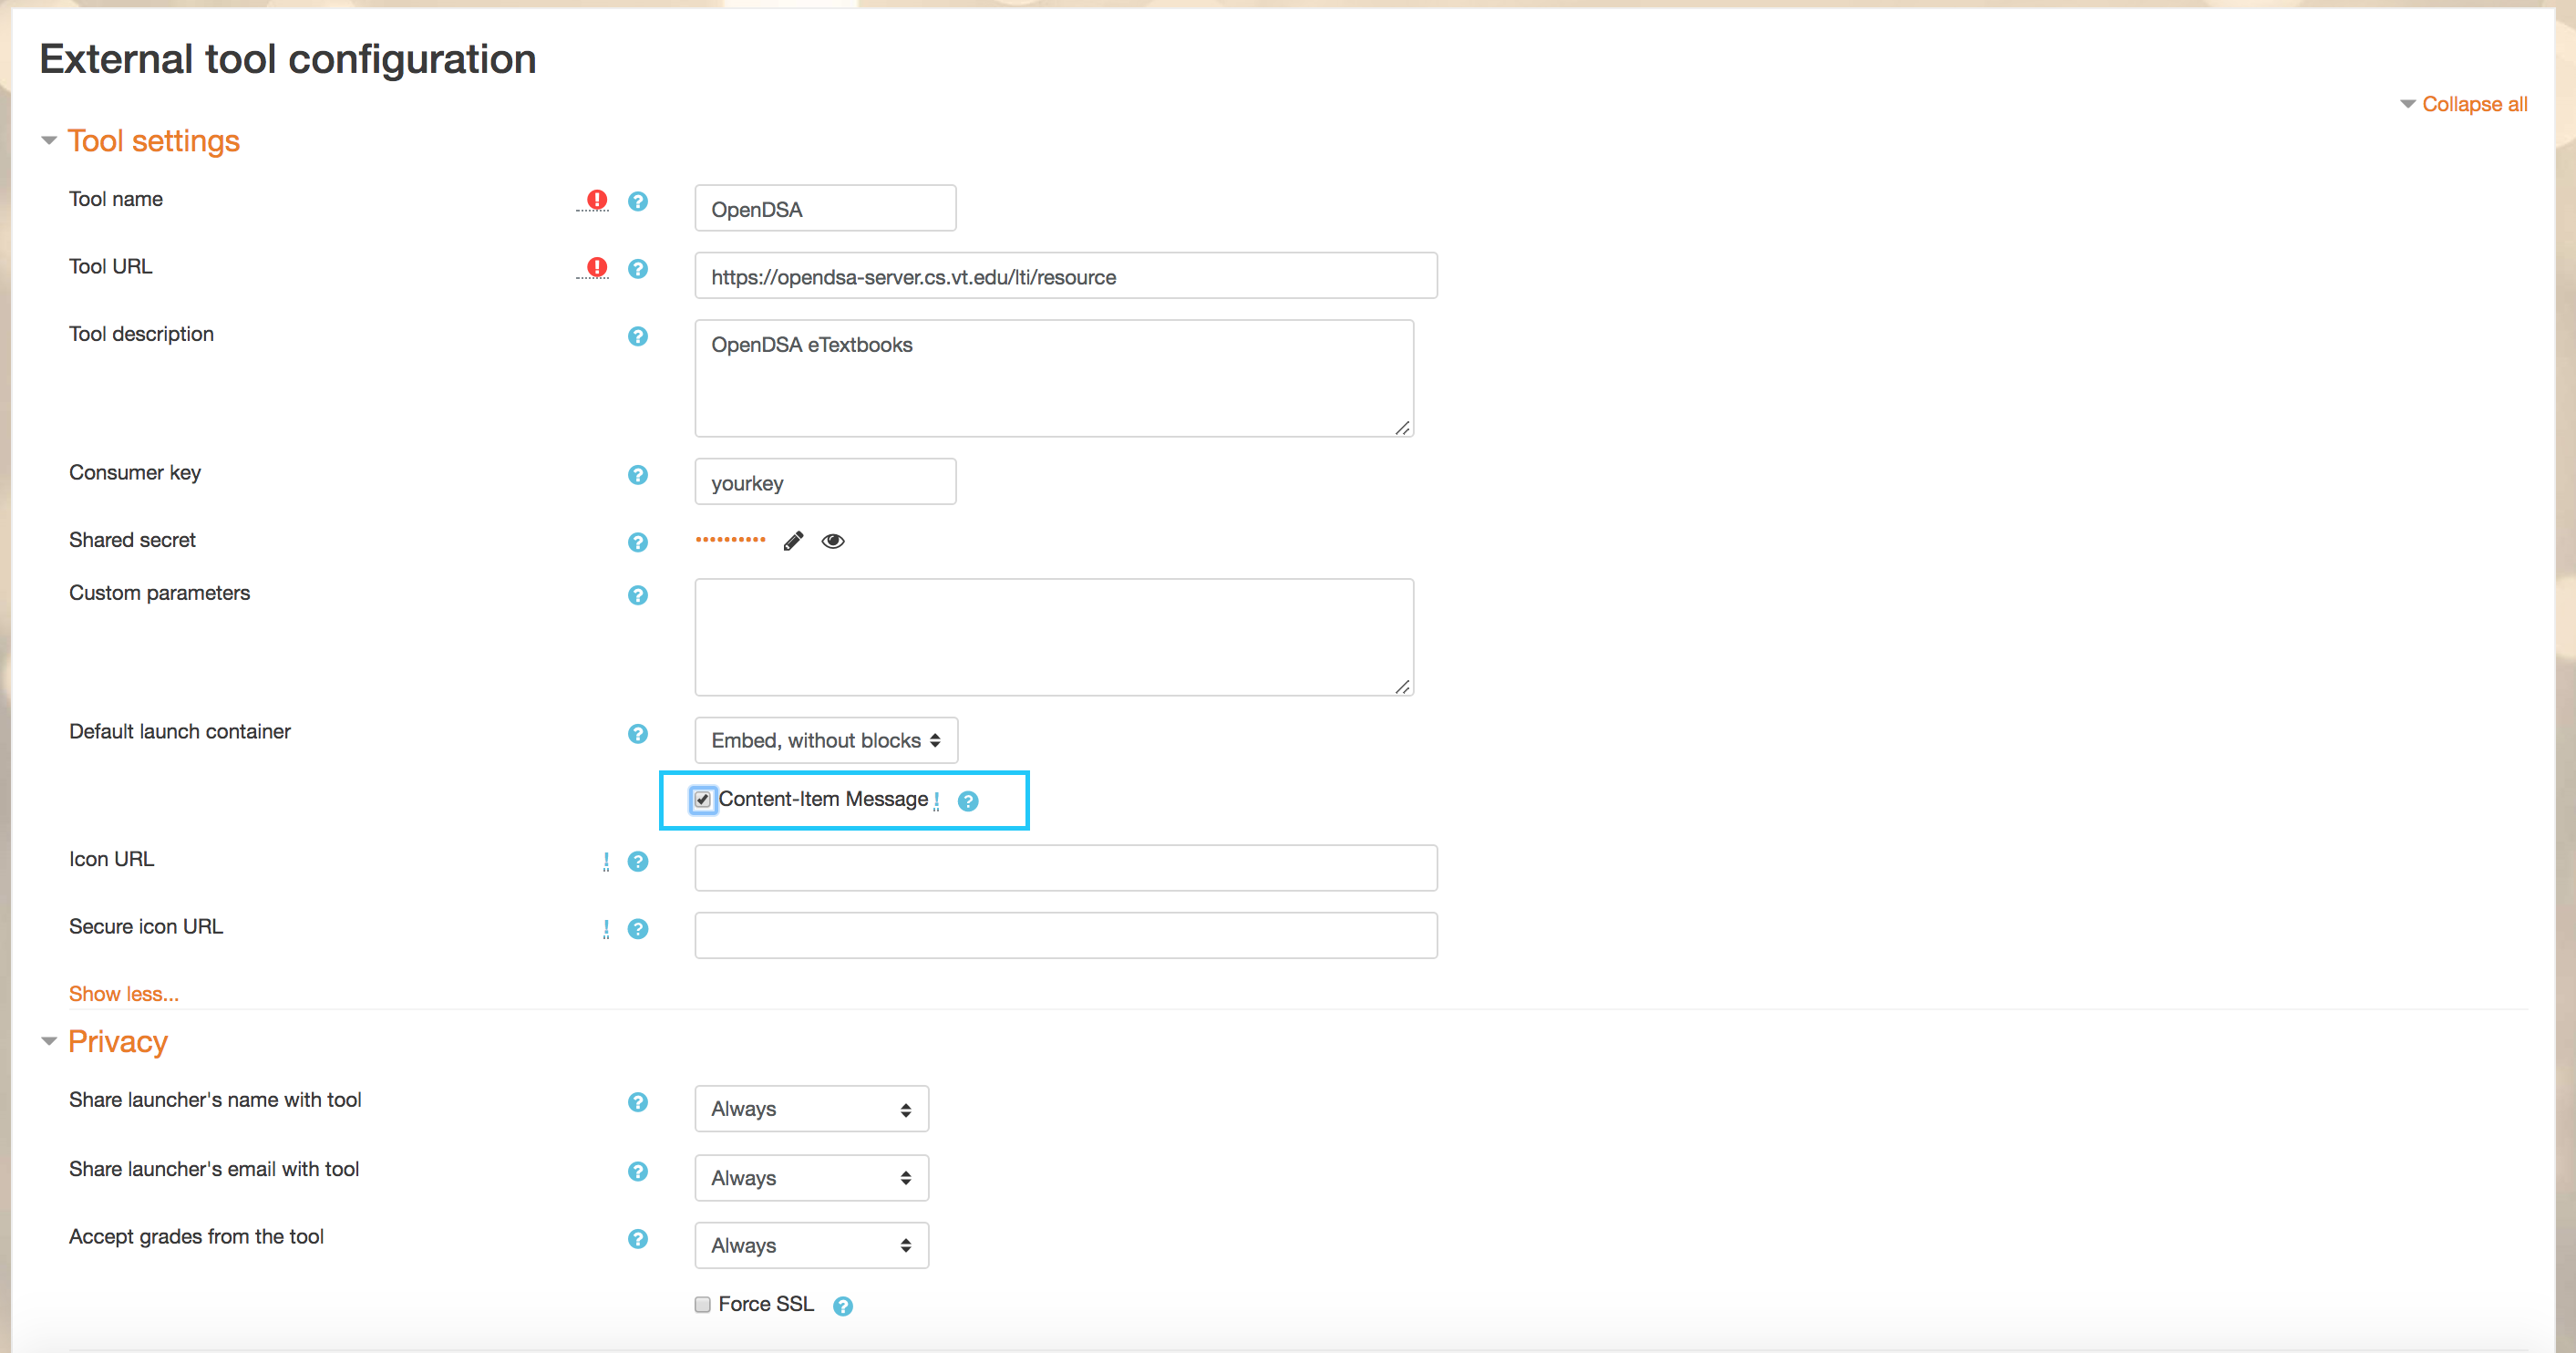Screen dimensions: 2576x1353
Task: Click the Icon URL input field
Action: pos(1066,868)
